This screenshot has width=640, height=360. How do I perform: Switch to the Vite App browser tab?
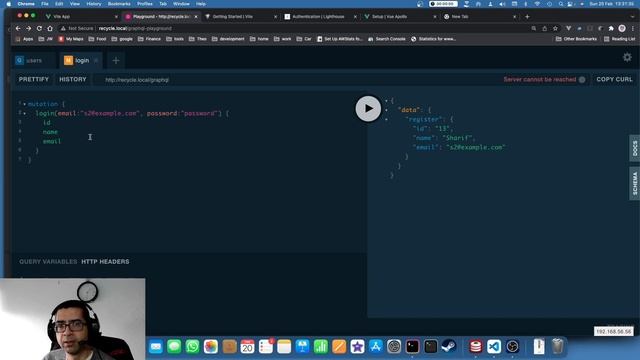point(81,17)
